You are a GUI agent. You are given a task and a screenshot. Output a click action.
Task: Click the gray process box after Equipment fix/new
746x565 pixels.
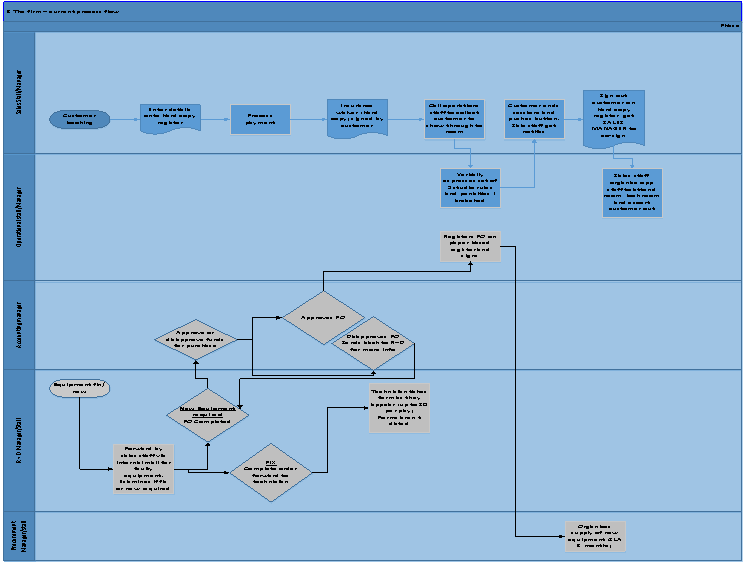pyautogui.click(x=144, y=468)
